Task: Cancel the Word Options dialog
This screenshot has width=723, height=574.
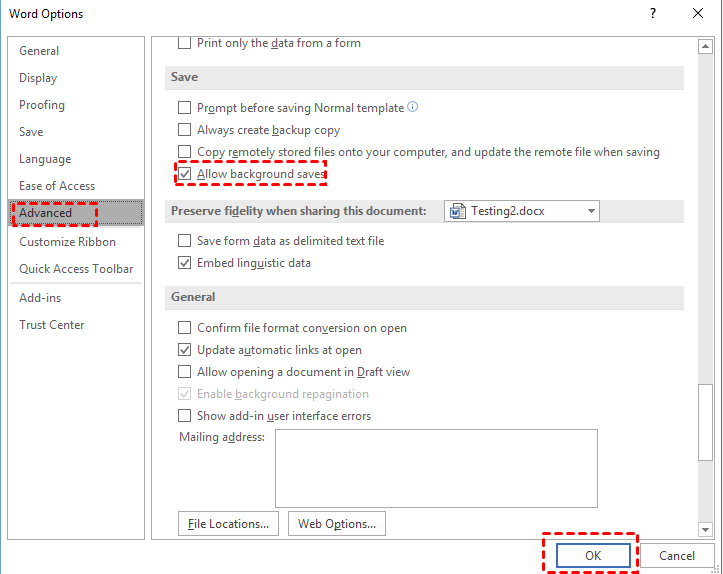Action: pyautogui.click(x=676, y=556)
